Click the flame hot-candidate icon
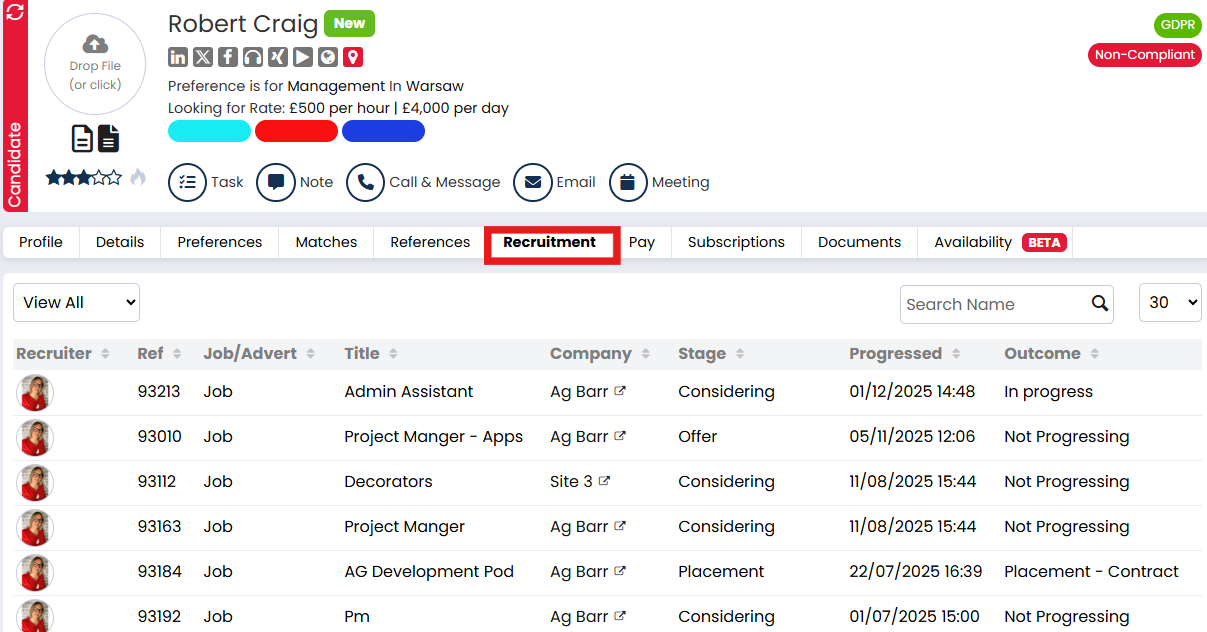 (138, 177)
